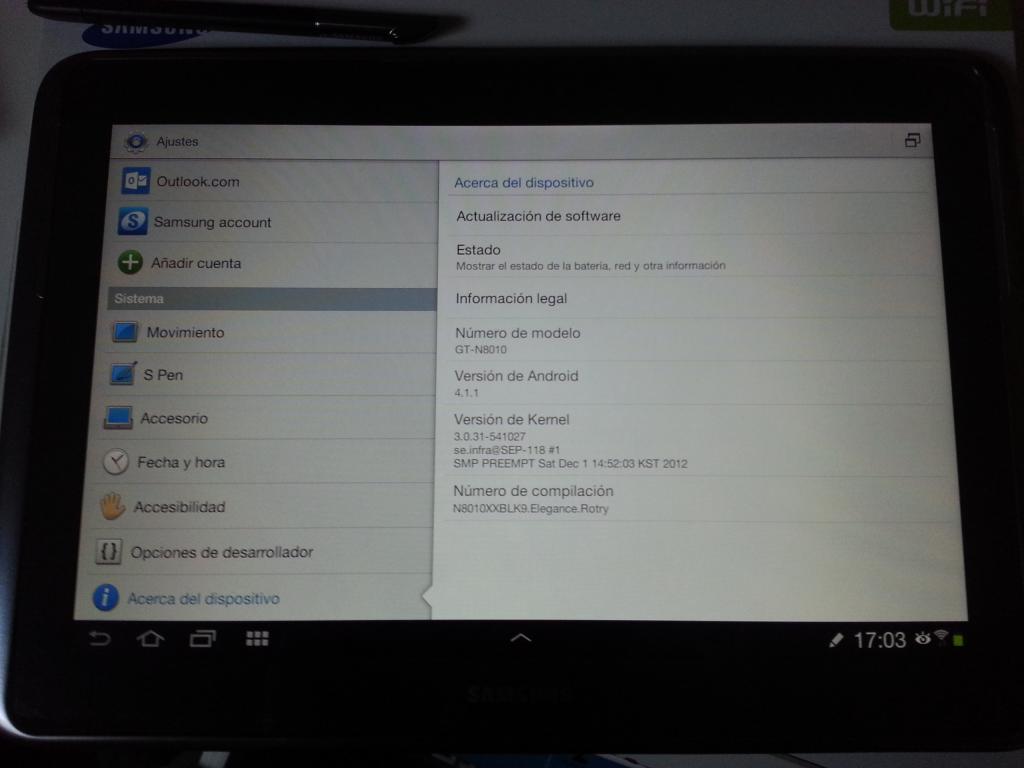Open Outlook.com account settings
The image size is (1024, 768).
pos(274,182)
